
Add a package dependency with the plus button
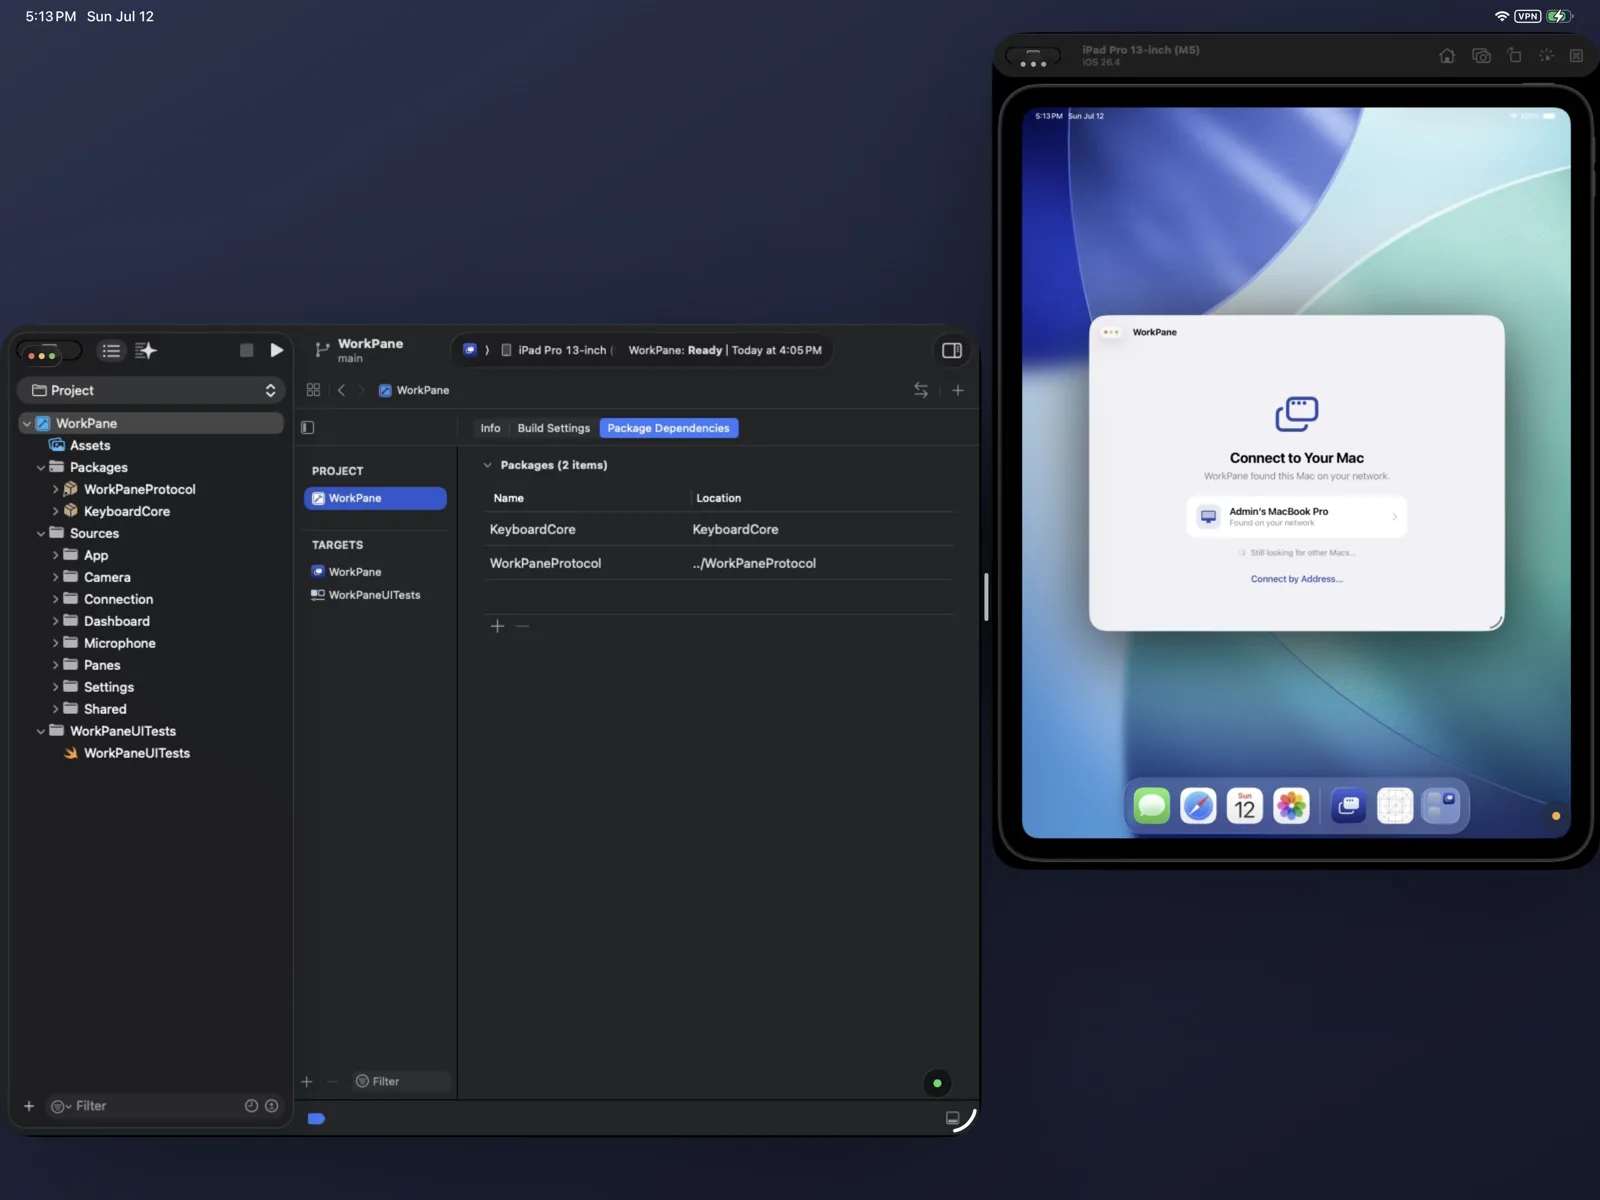click(x=497, y=626)
